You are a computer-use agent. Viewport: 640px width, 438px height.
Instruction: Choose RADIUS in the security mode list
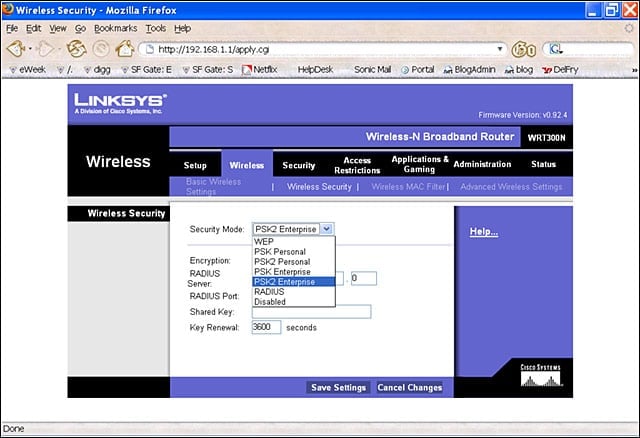point(294,291)
